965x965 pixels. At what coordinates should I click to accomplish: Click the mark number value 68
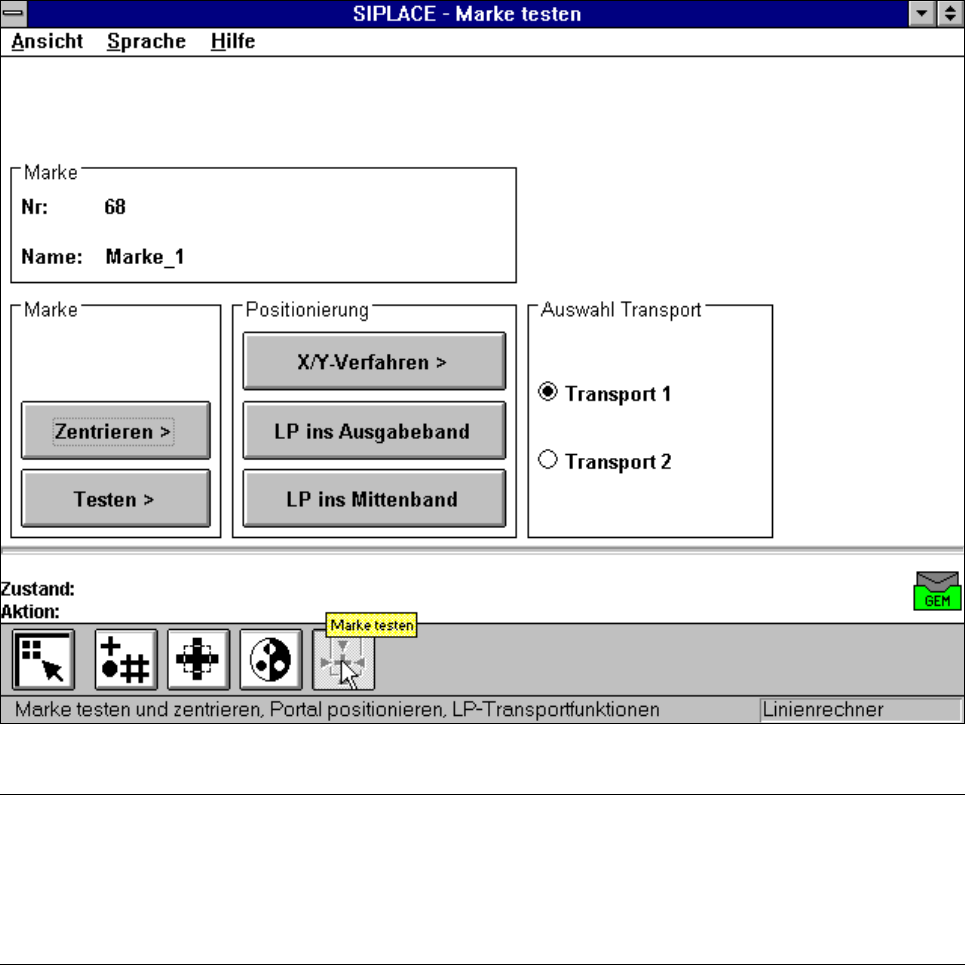point(115,207)
